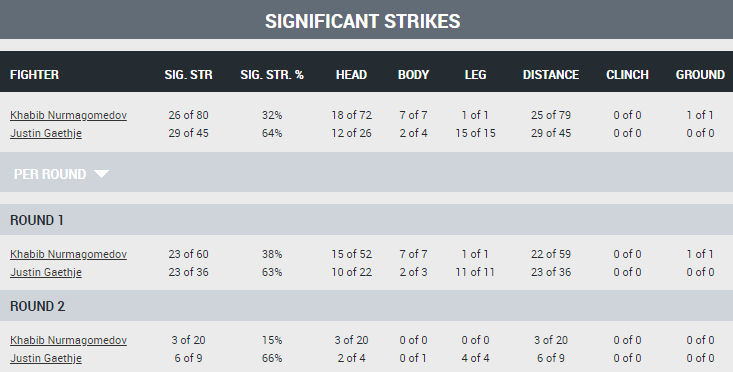This screenshot has height=372, width=733.
Task: Select the ROUND 1 section heading
Action: [36, 220]
